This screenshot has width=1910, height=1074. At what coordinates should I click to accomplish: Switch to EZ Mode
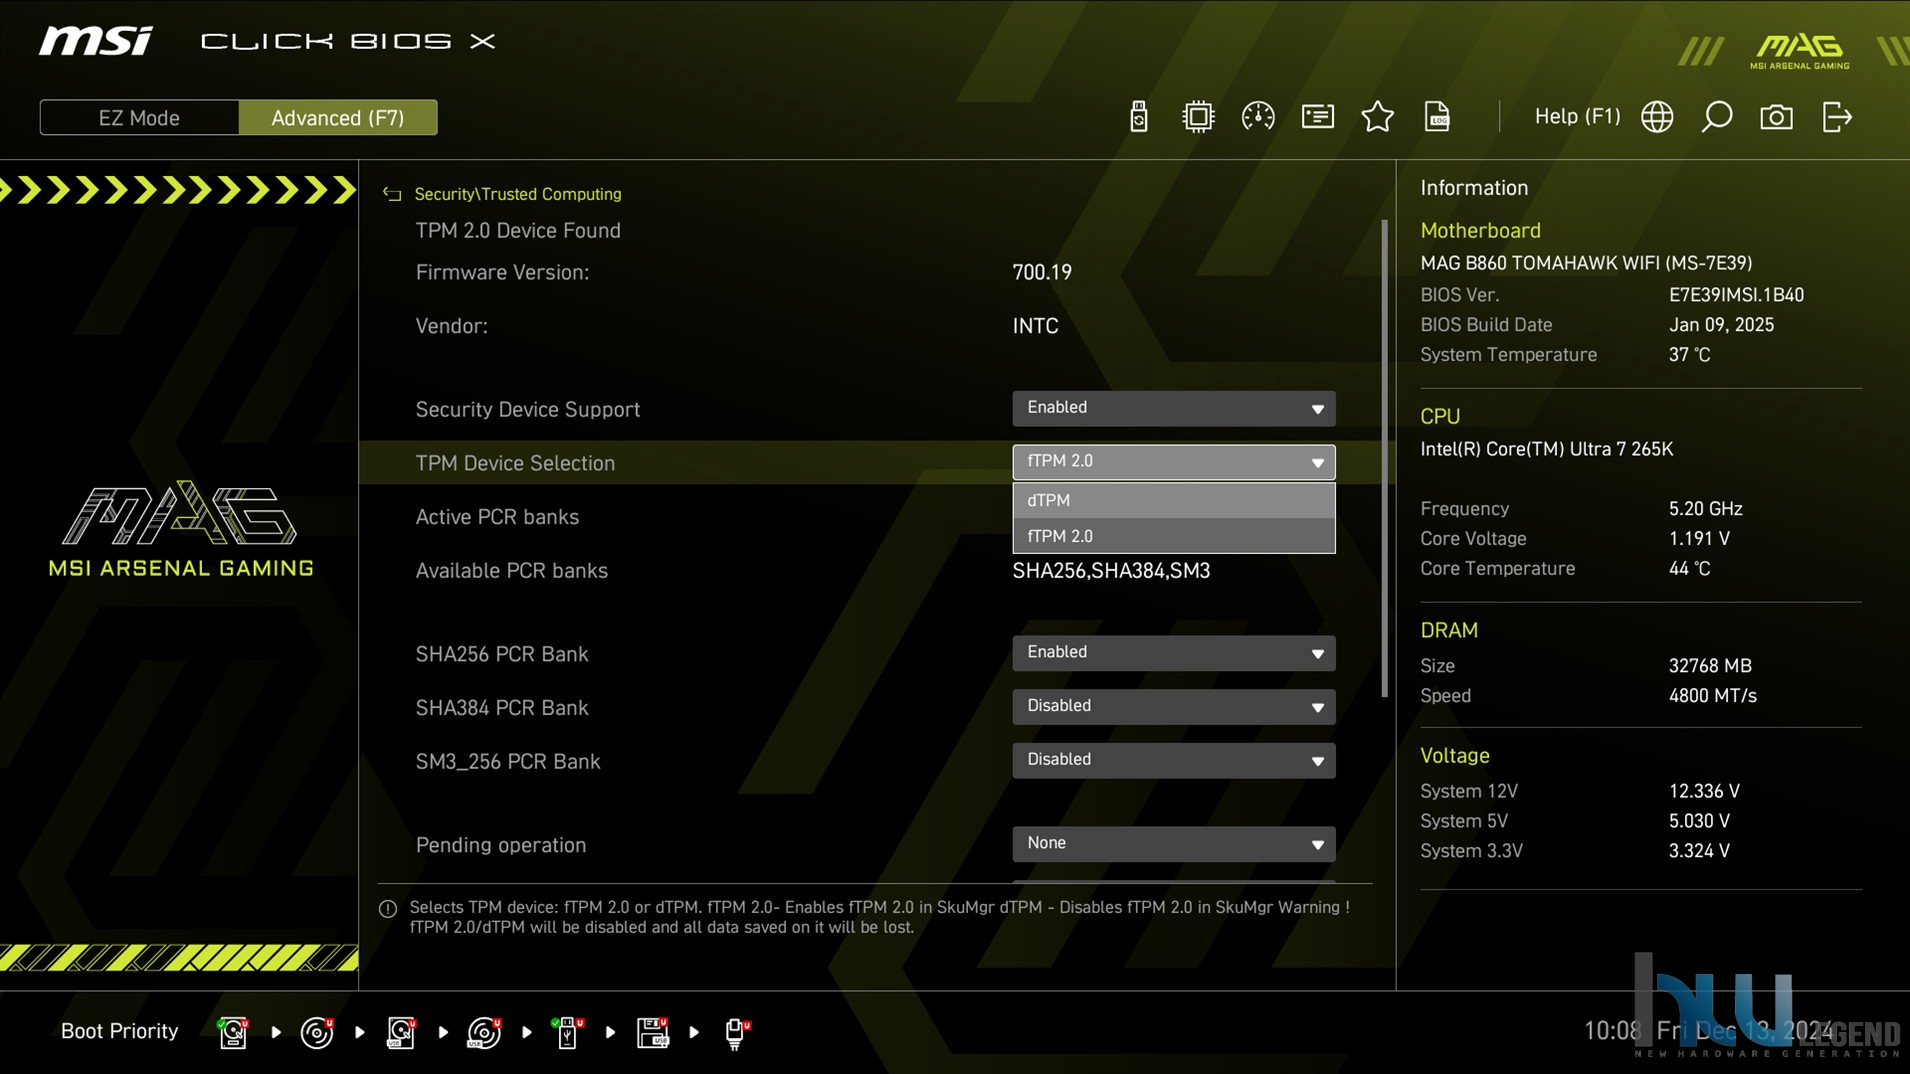[139, 117]
